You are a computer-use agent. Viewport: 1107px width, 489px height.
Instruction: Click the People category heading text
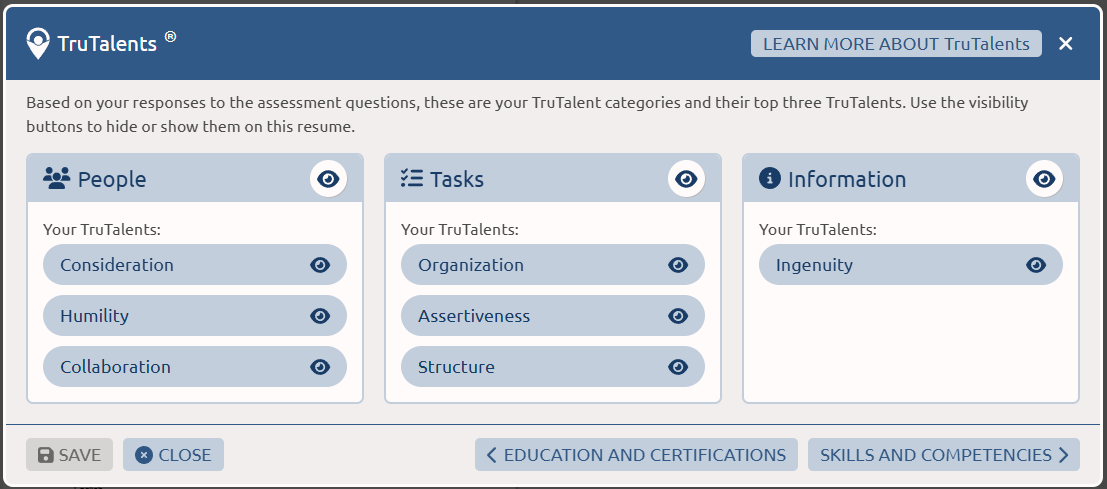coord(112,179)
